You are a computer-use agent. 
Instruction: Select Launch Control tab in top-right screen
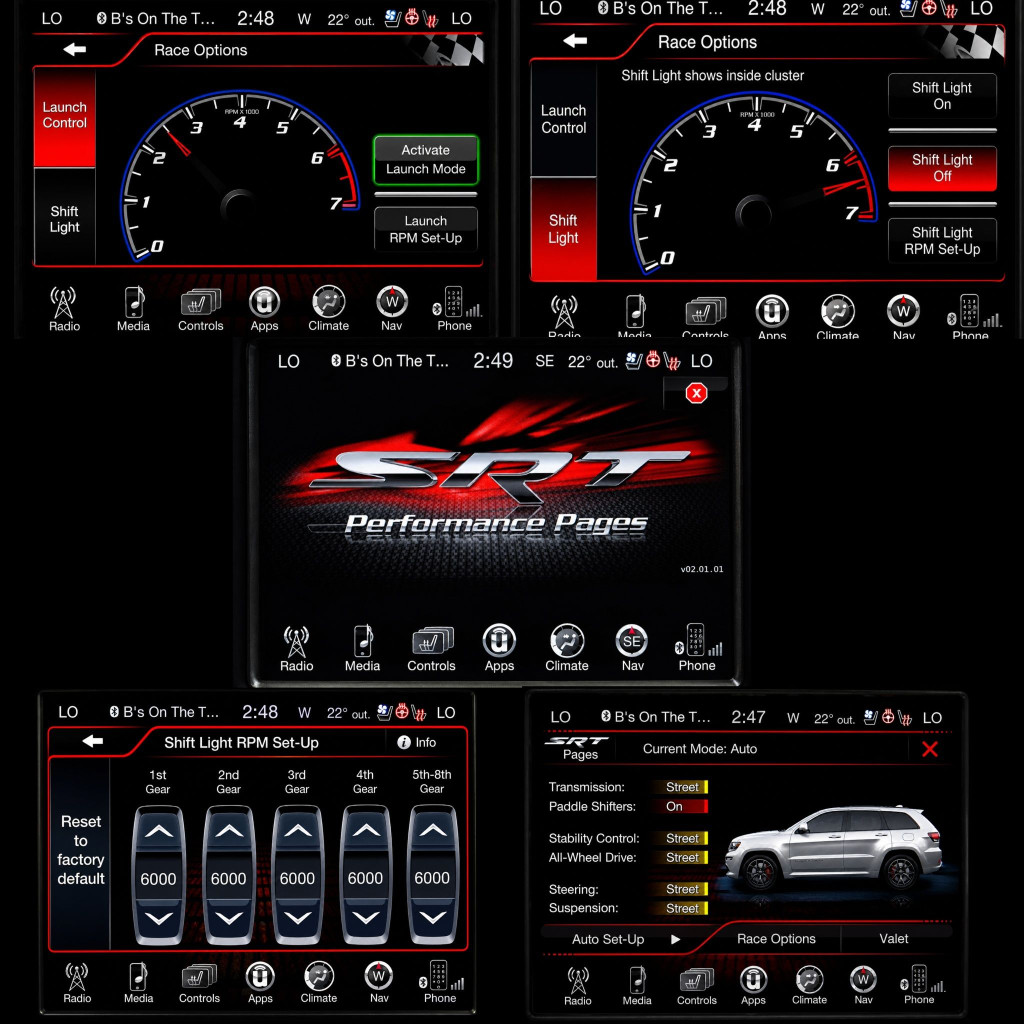pos(564,120)
